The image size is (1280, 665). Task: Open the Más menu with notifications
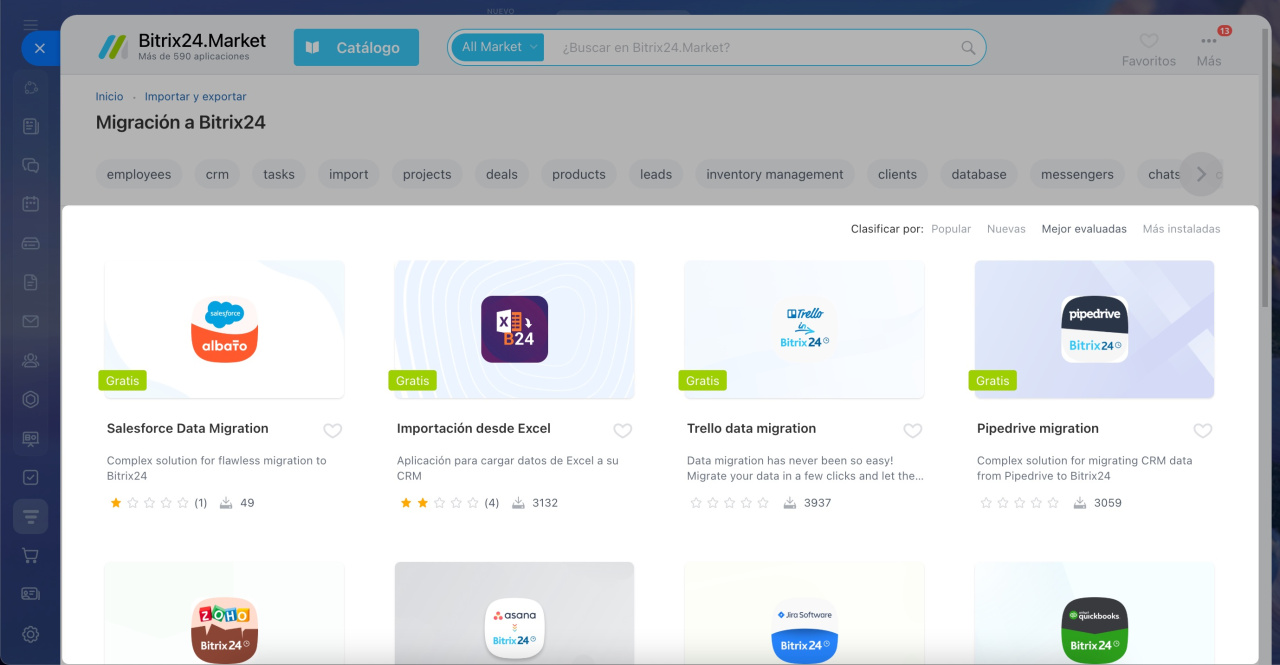pos(1209,49)
